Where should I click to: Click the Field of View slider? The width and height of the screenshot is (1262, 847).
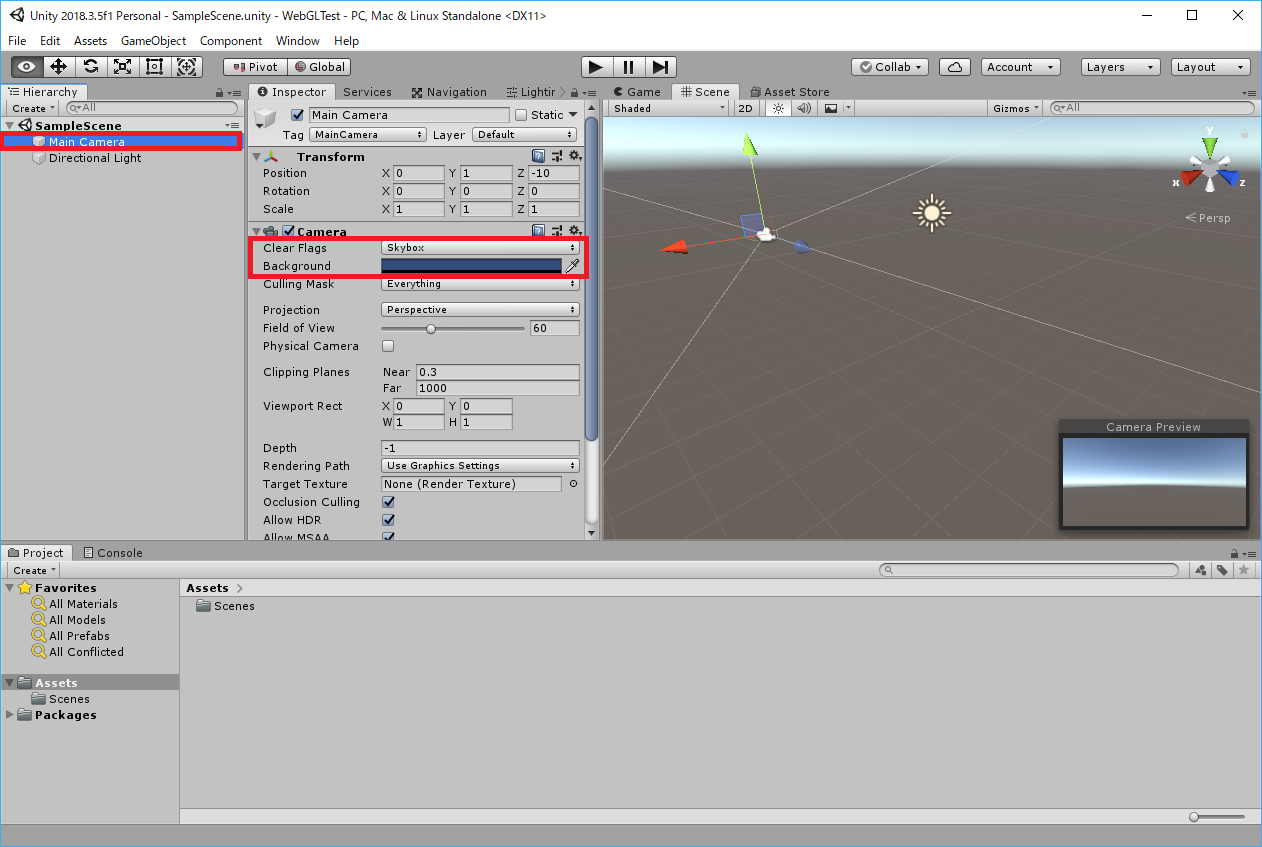tap(453, 328)
